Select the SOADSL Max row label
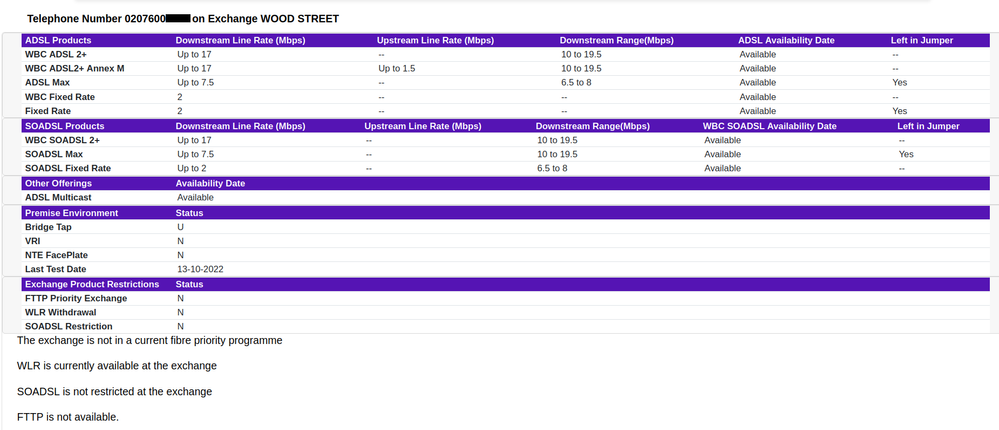999x430 pixels. point(57,154)
